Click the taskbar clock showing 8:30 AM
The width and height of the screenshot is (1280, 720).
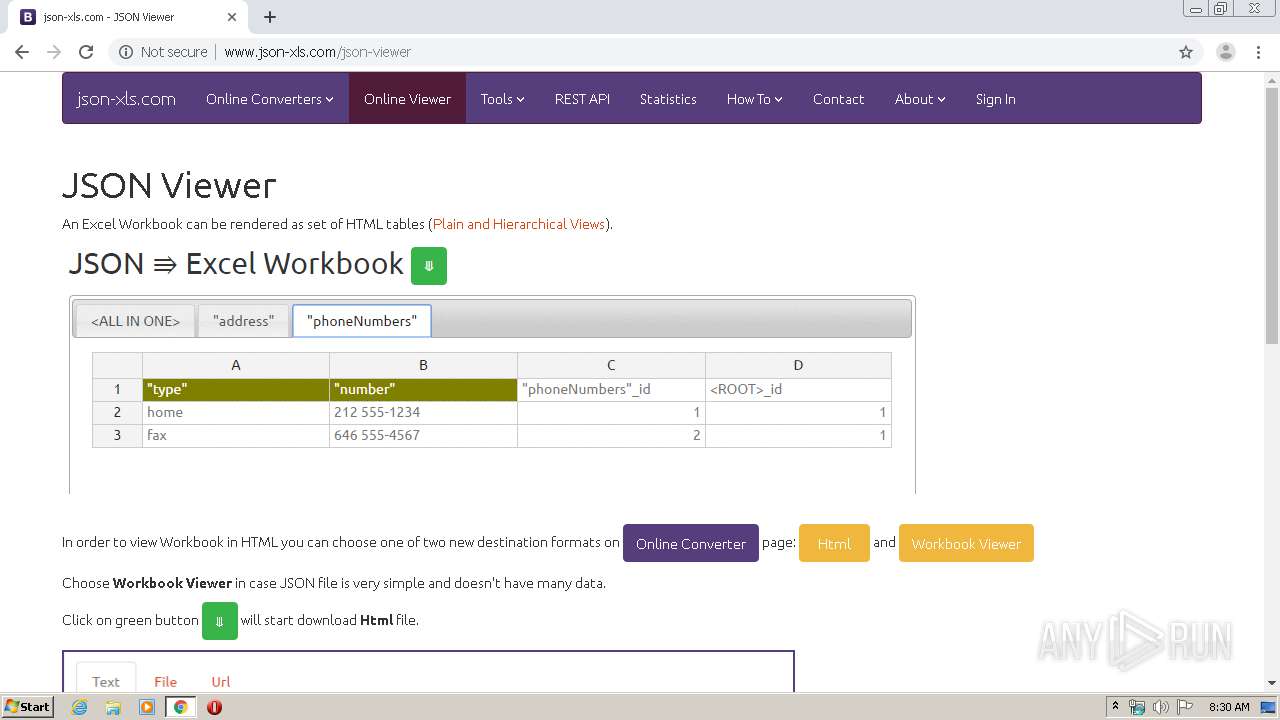[x=1229, y=707]
